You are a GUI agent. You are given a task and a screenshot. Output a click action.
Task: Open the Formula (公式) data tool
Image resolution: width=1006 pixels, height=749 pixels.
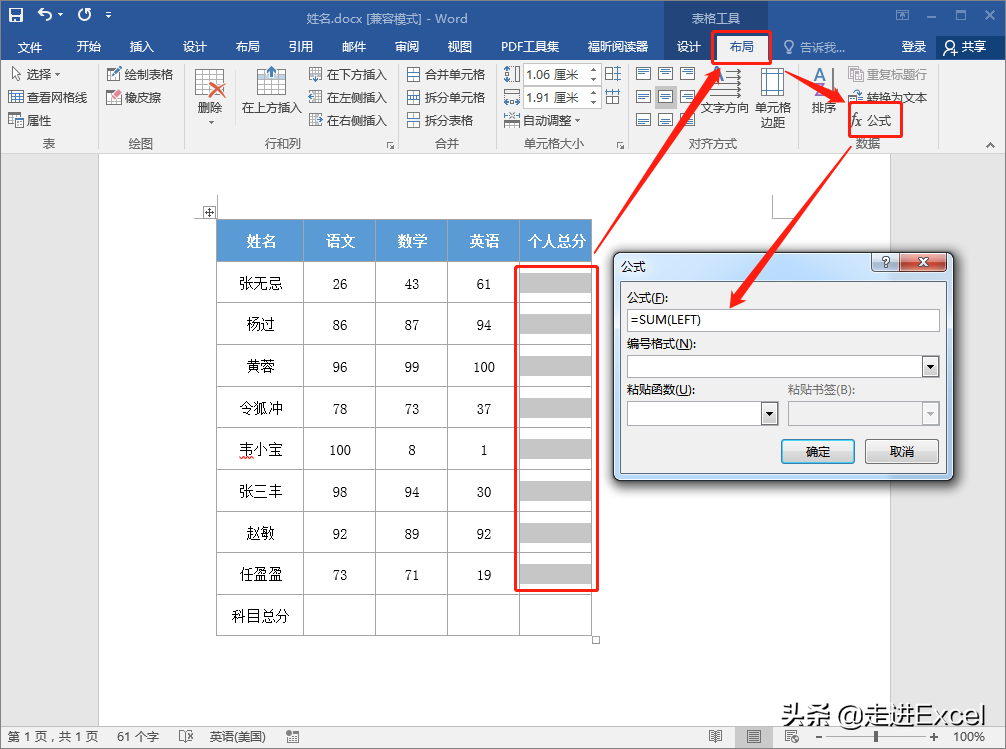874,119
